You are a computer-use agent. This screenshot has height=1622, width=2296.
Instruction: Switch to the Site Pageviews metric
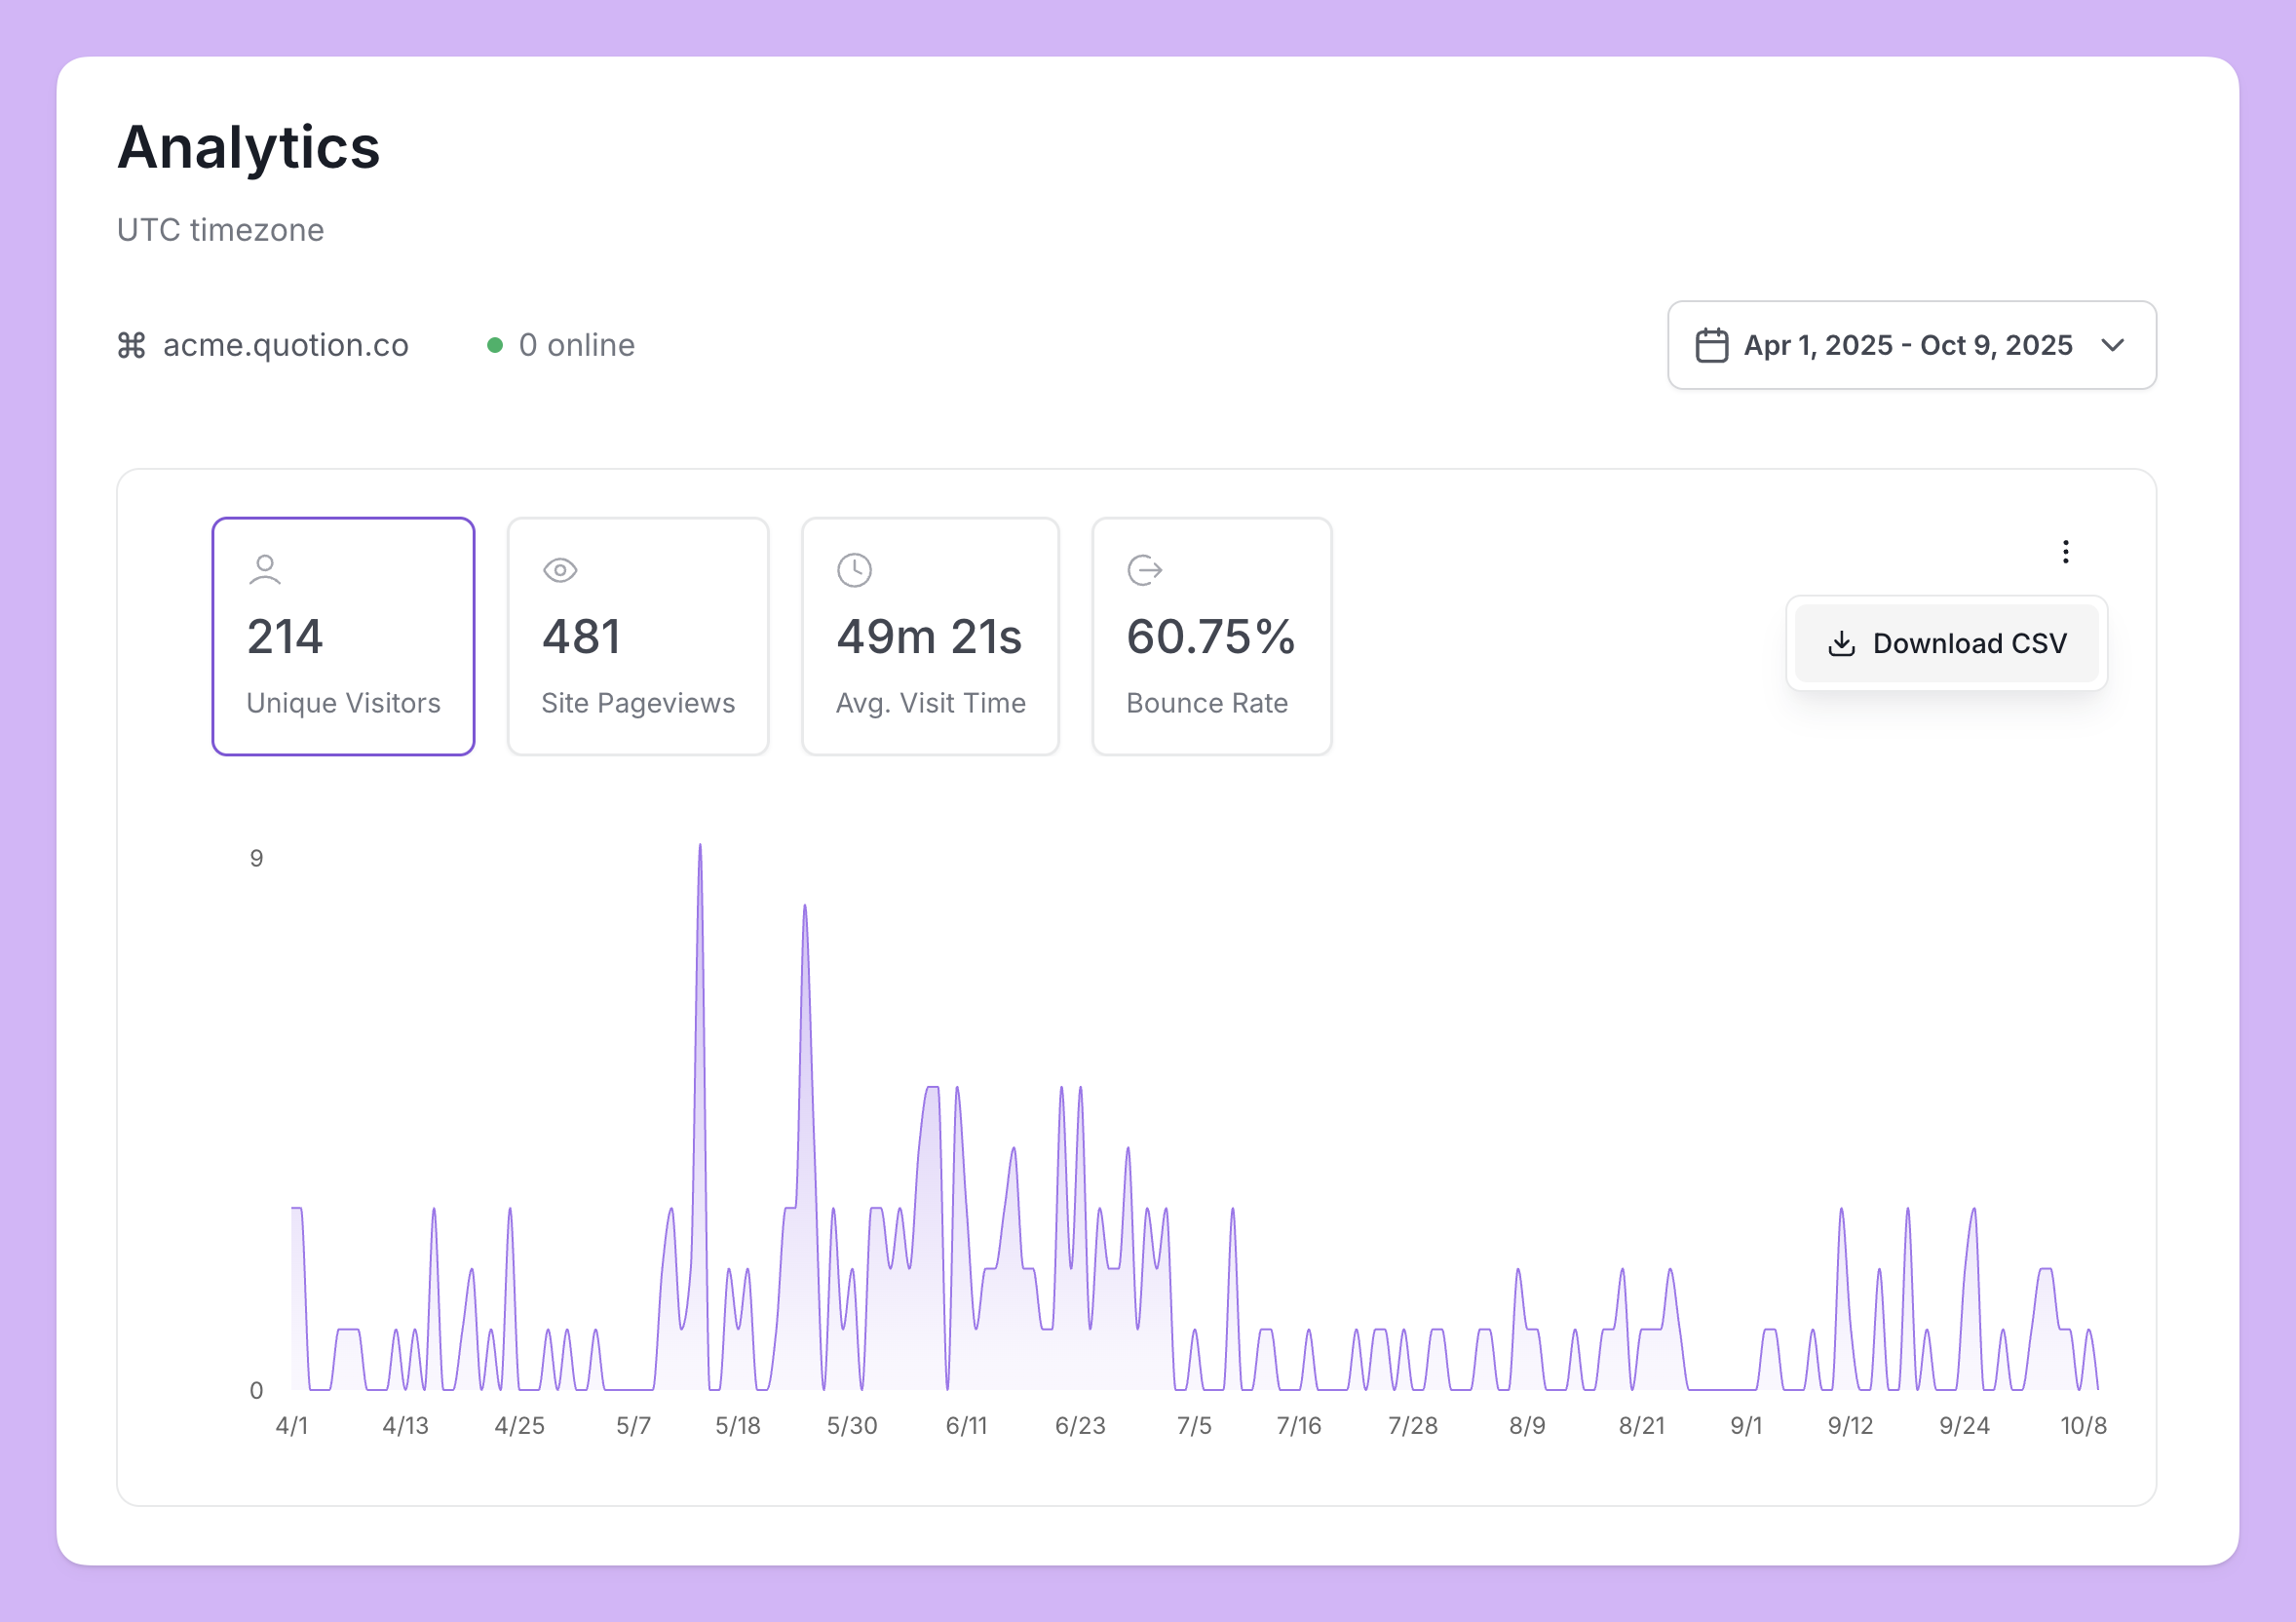point(637,636)
